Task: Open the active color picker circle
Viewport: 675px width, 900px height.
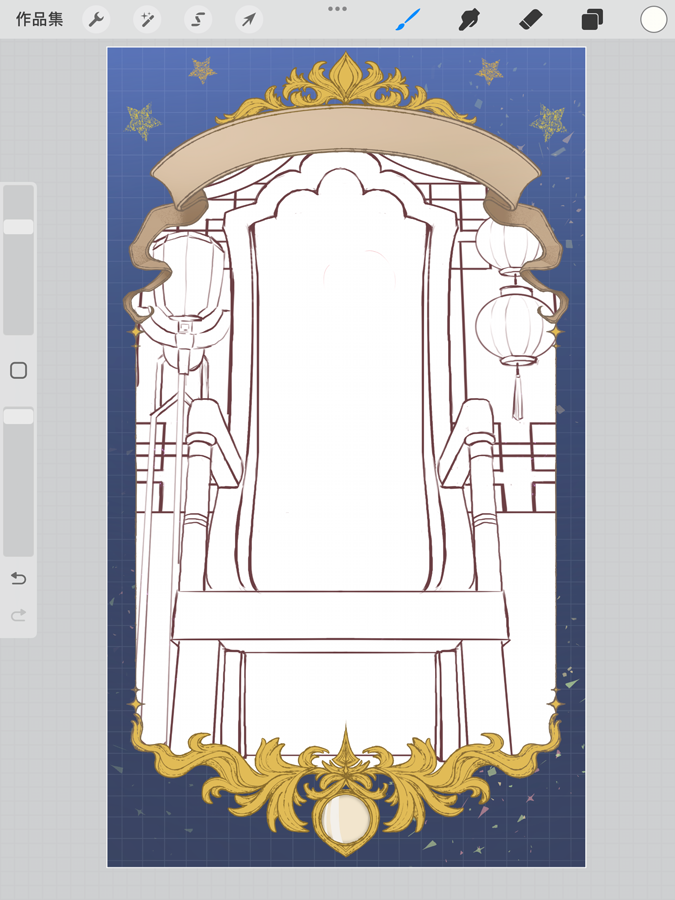Action: point(654,20)
